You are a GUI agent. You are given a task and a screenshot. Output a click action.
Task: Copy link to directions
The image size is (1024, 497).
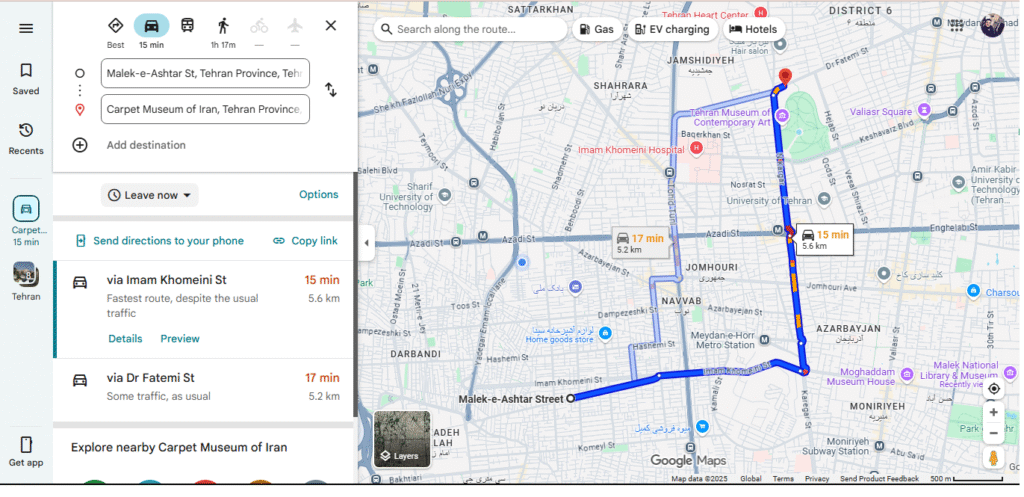pos(305,241)
